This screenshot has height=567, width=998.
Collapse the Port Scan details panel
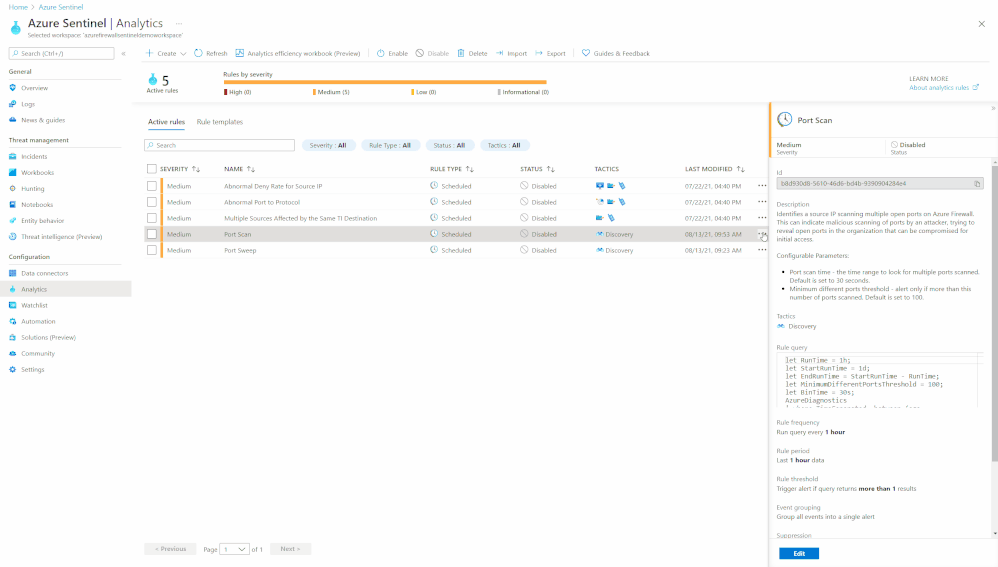993,108
